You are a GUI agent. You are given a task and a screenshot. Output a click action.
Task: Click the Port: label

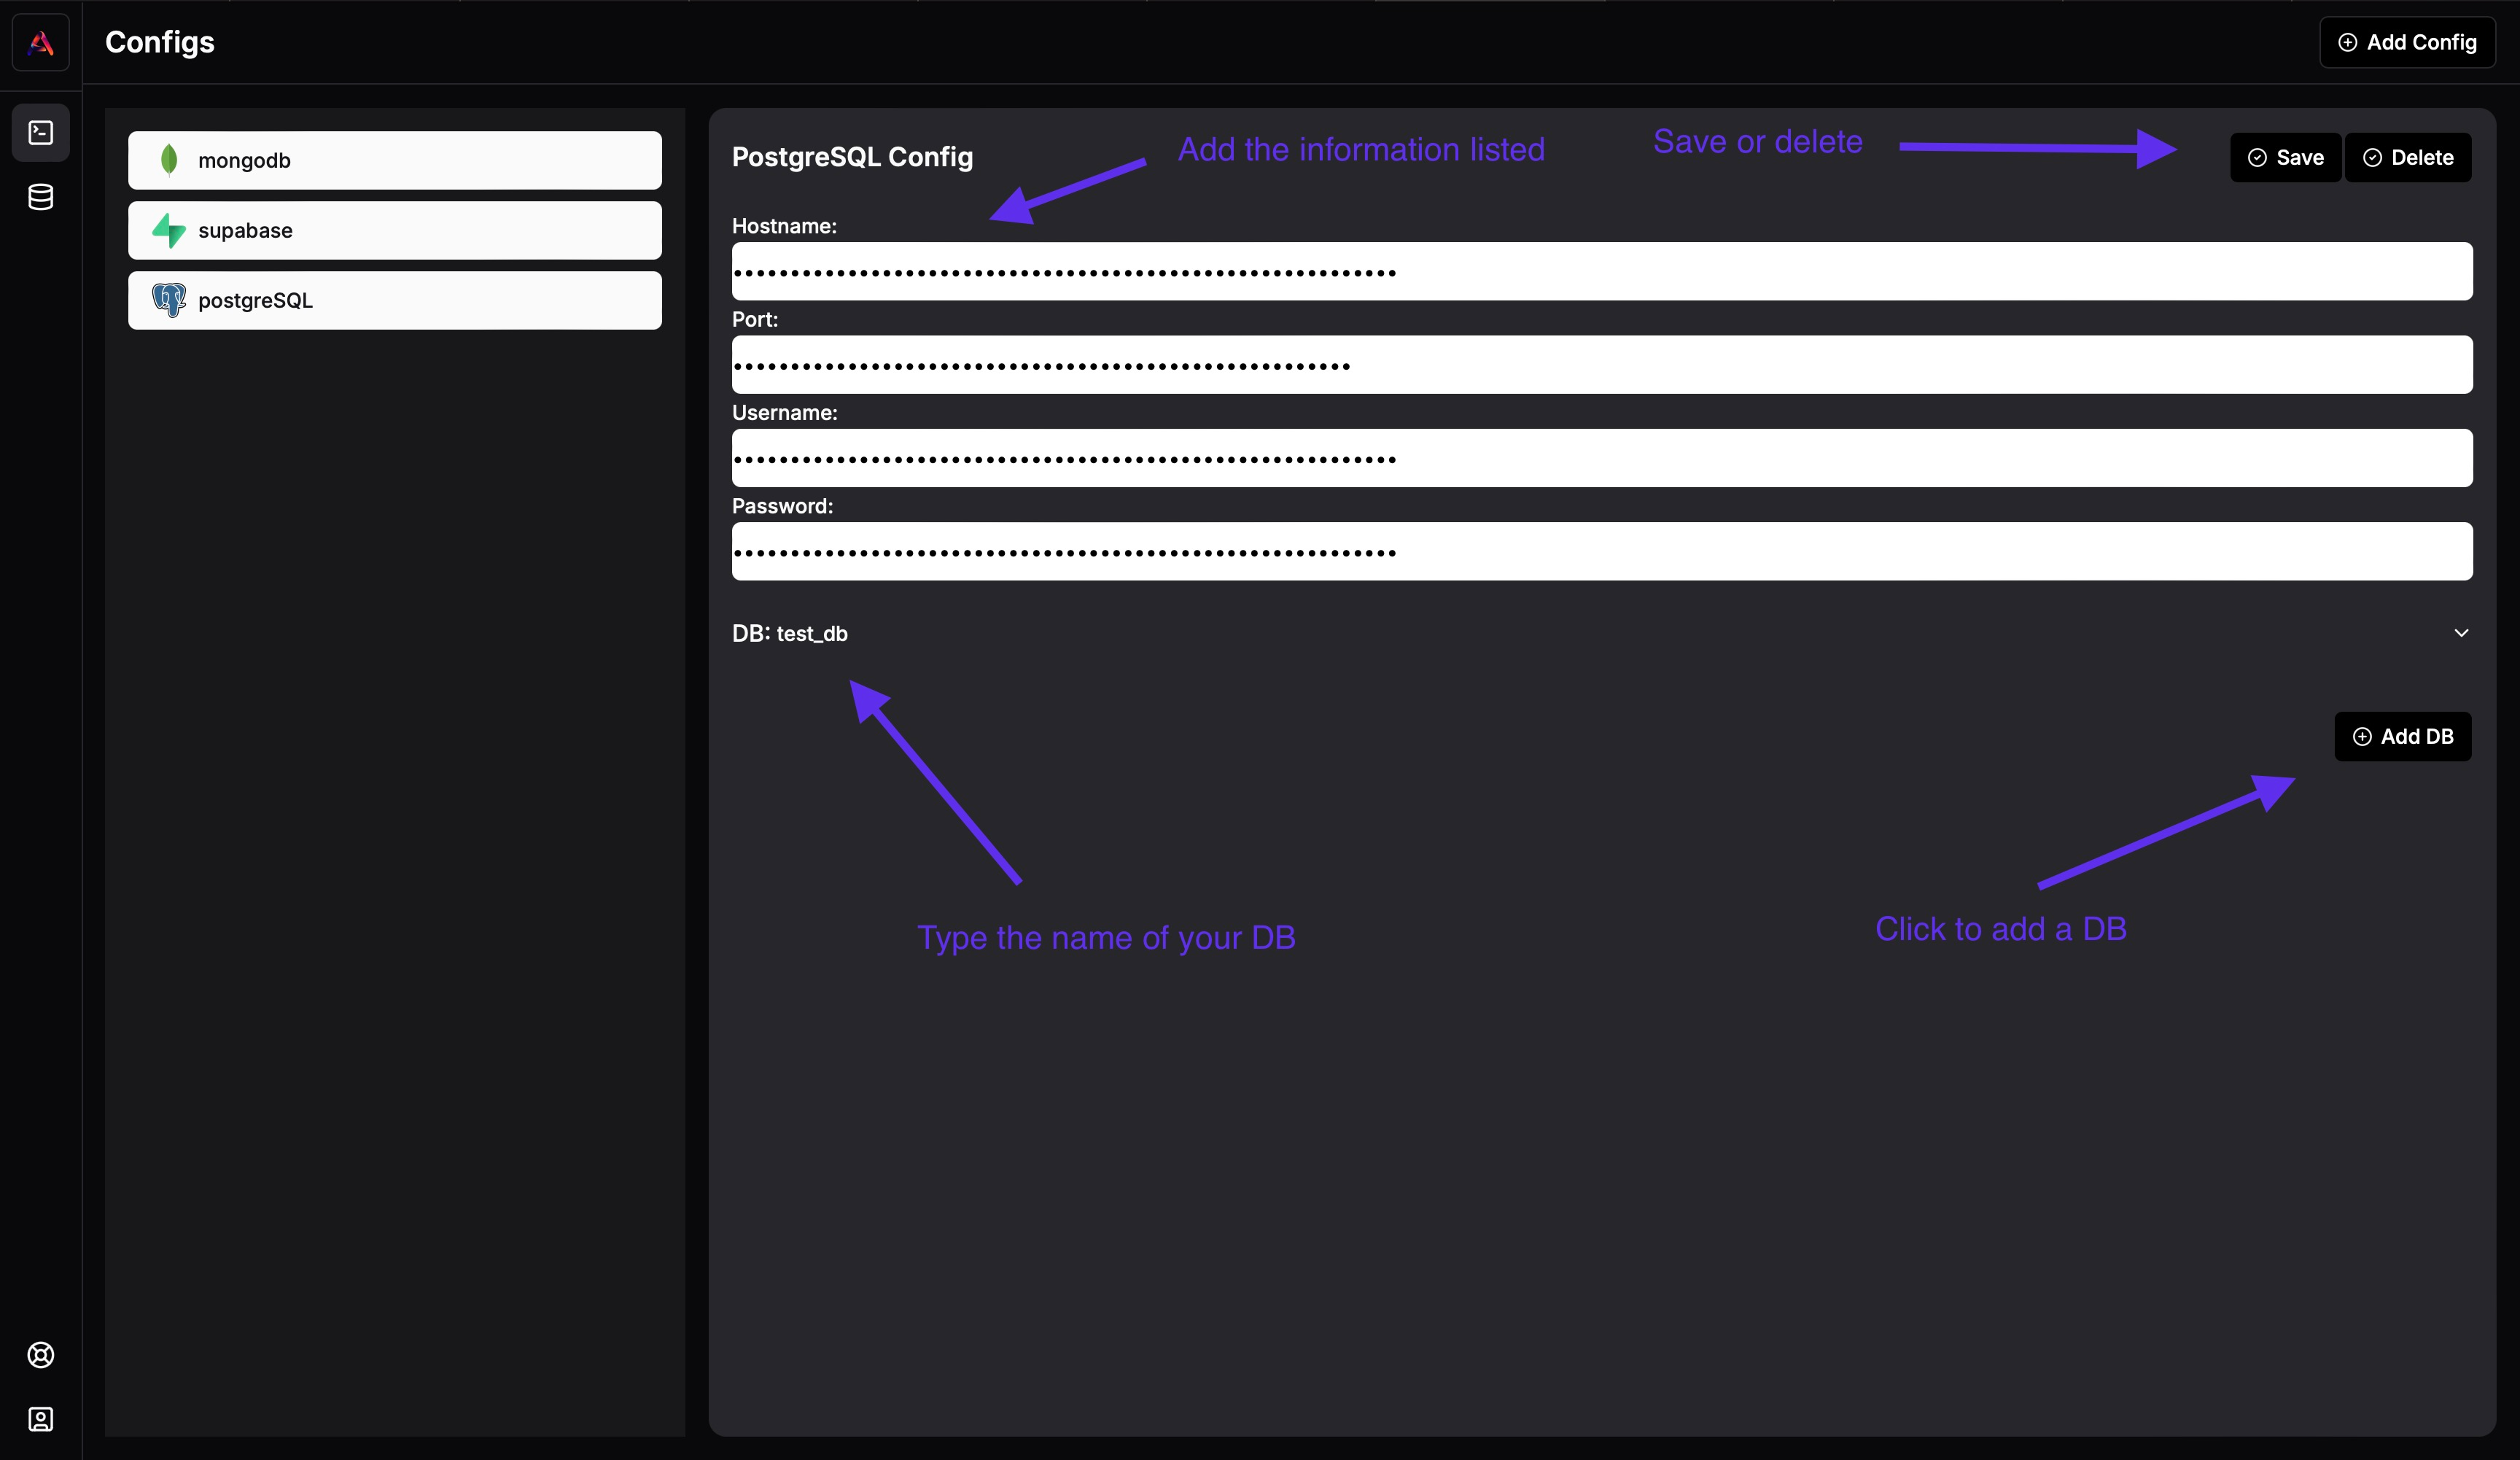pos(755,319)
